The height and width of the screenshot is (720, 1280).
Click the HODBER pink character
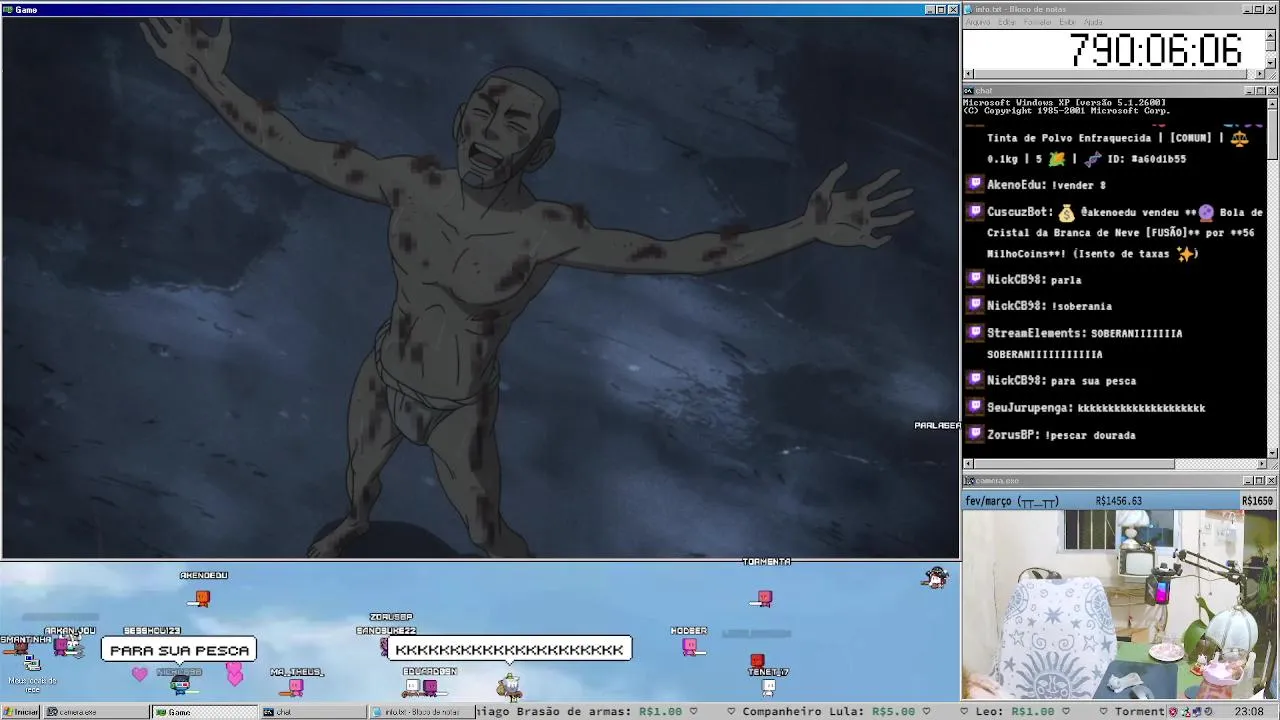point(690,646)
